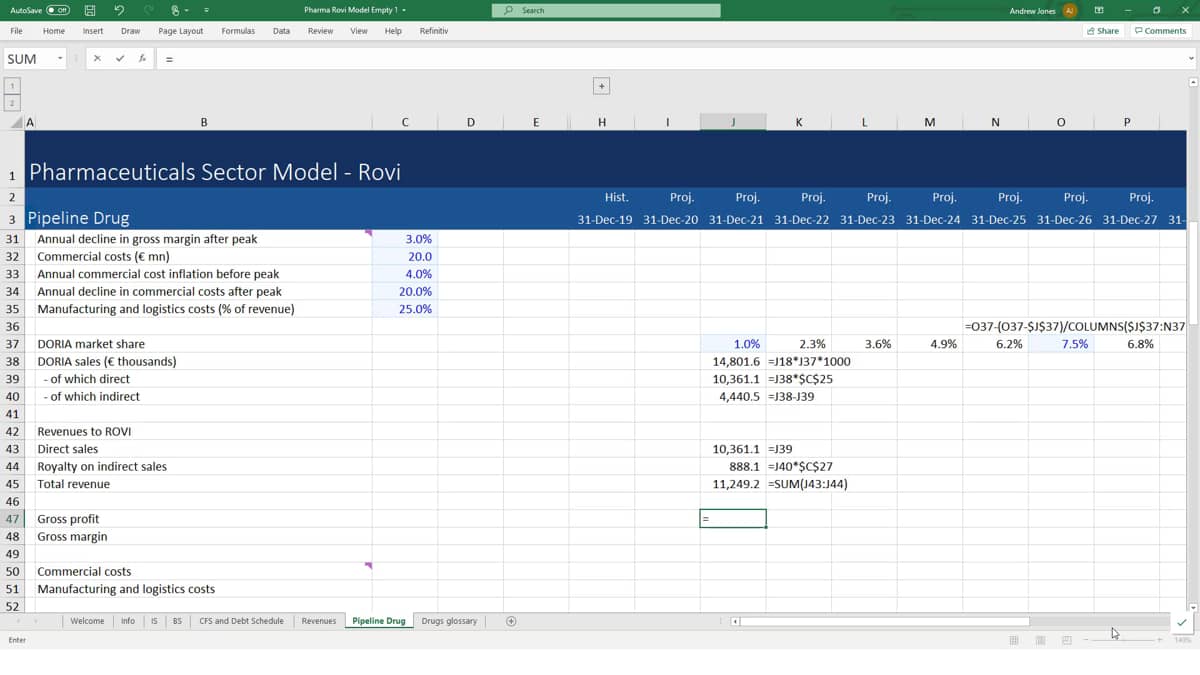1200x675 pixels.
Task: Open the File menu
Action: pos(17,31)
